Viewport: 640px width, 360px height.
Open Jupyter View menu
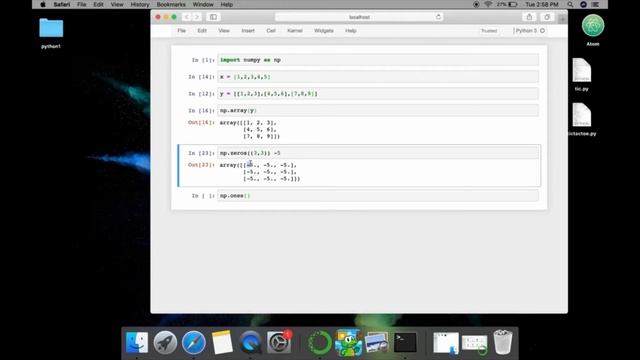point(224,31)
